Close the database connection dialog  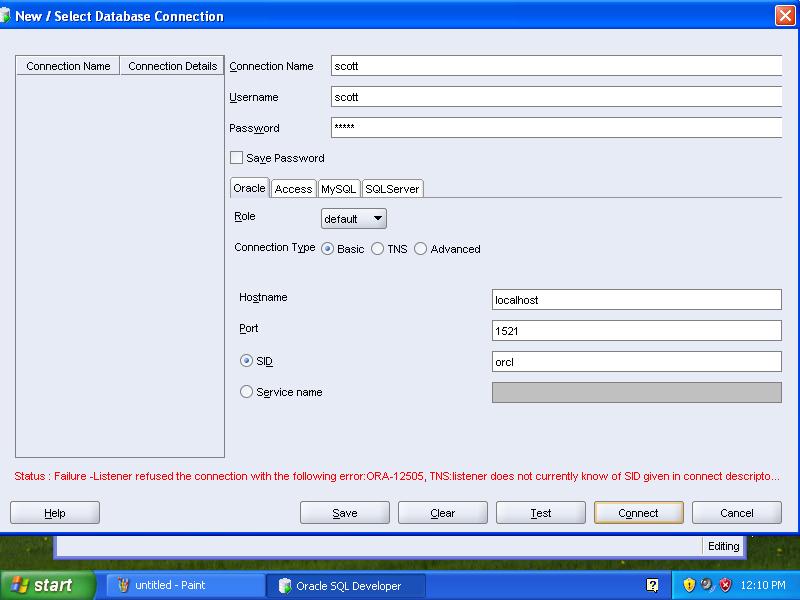click(x=784, y=16)
